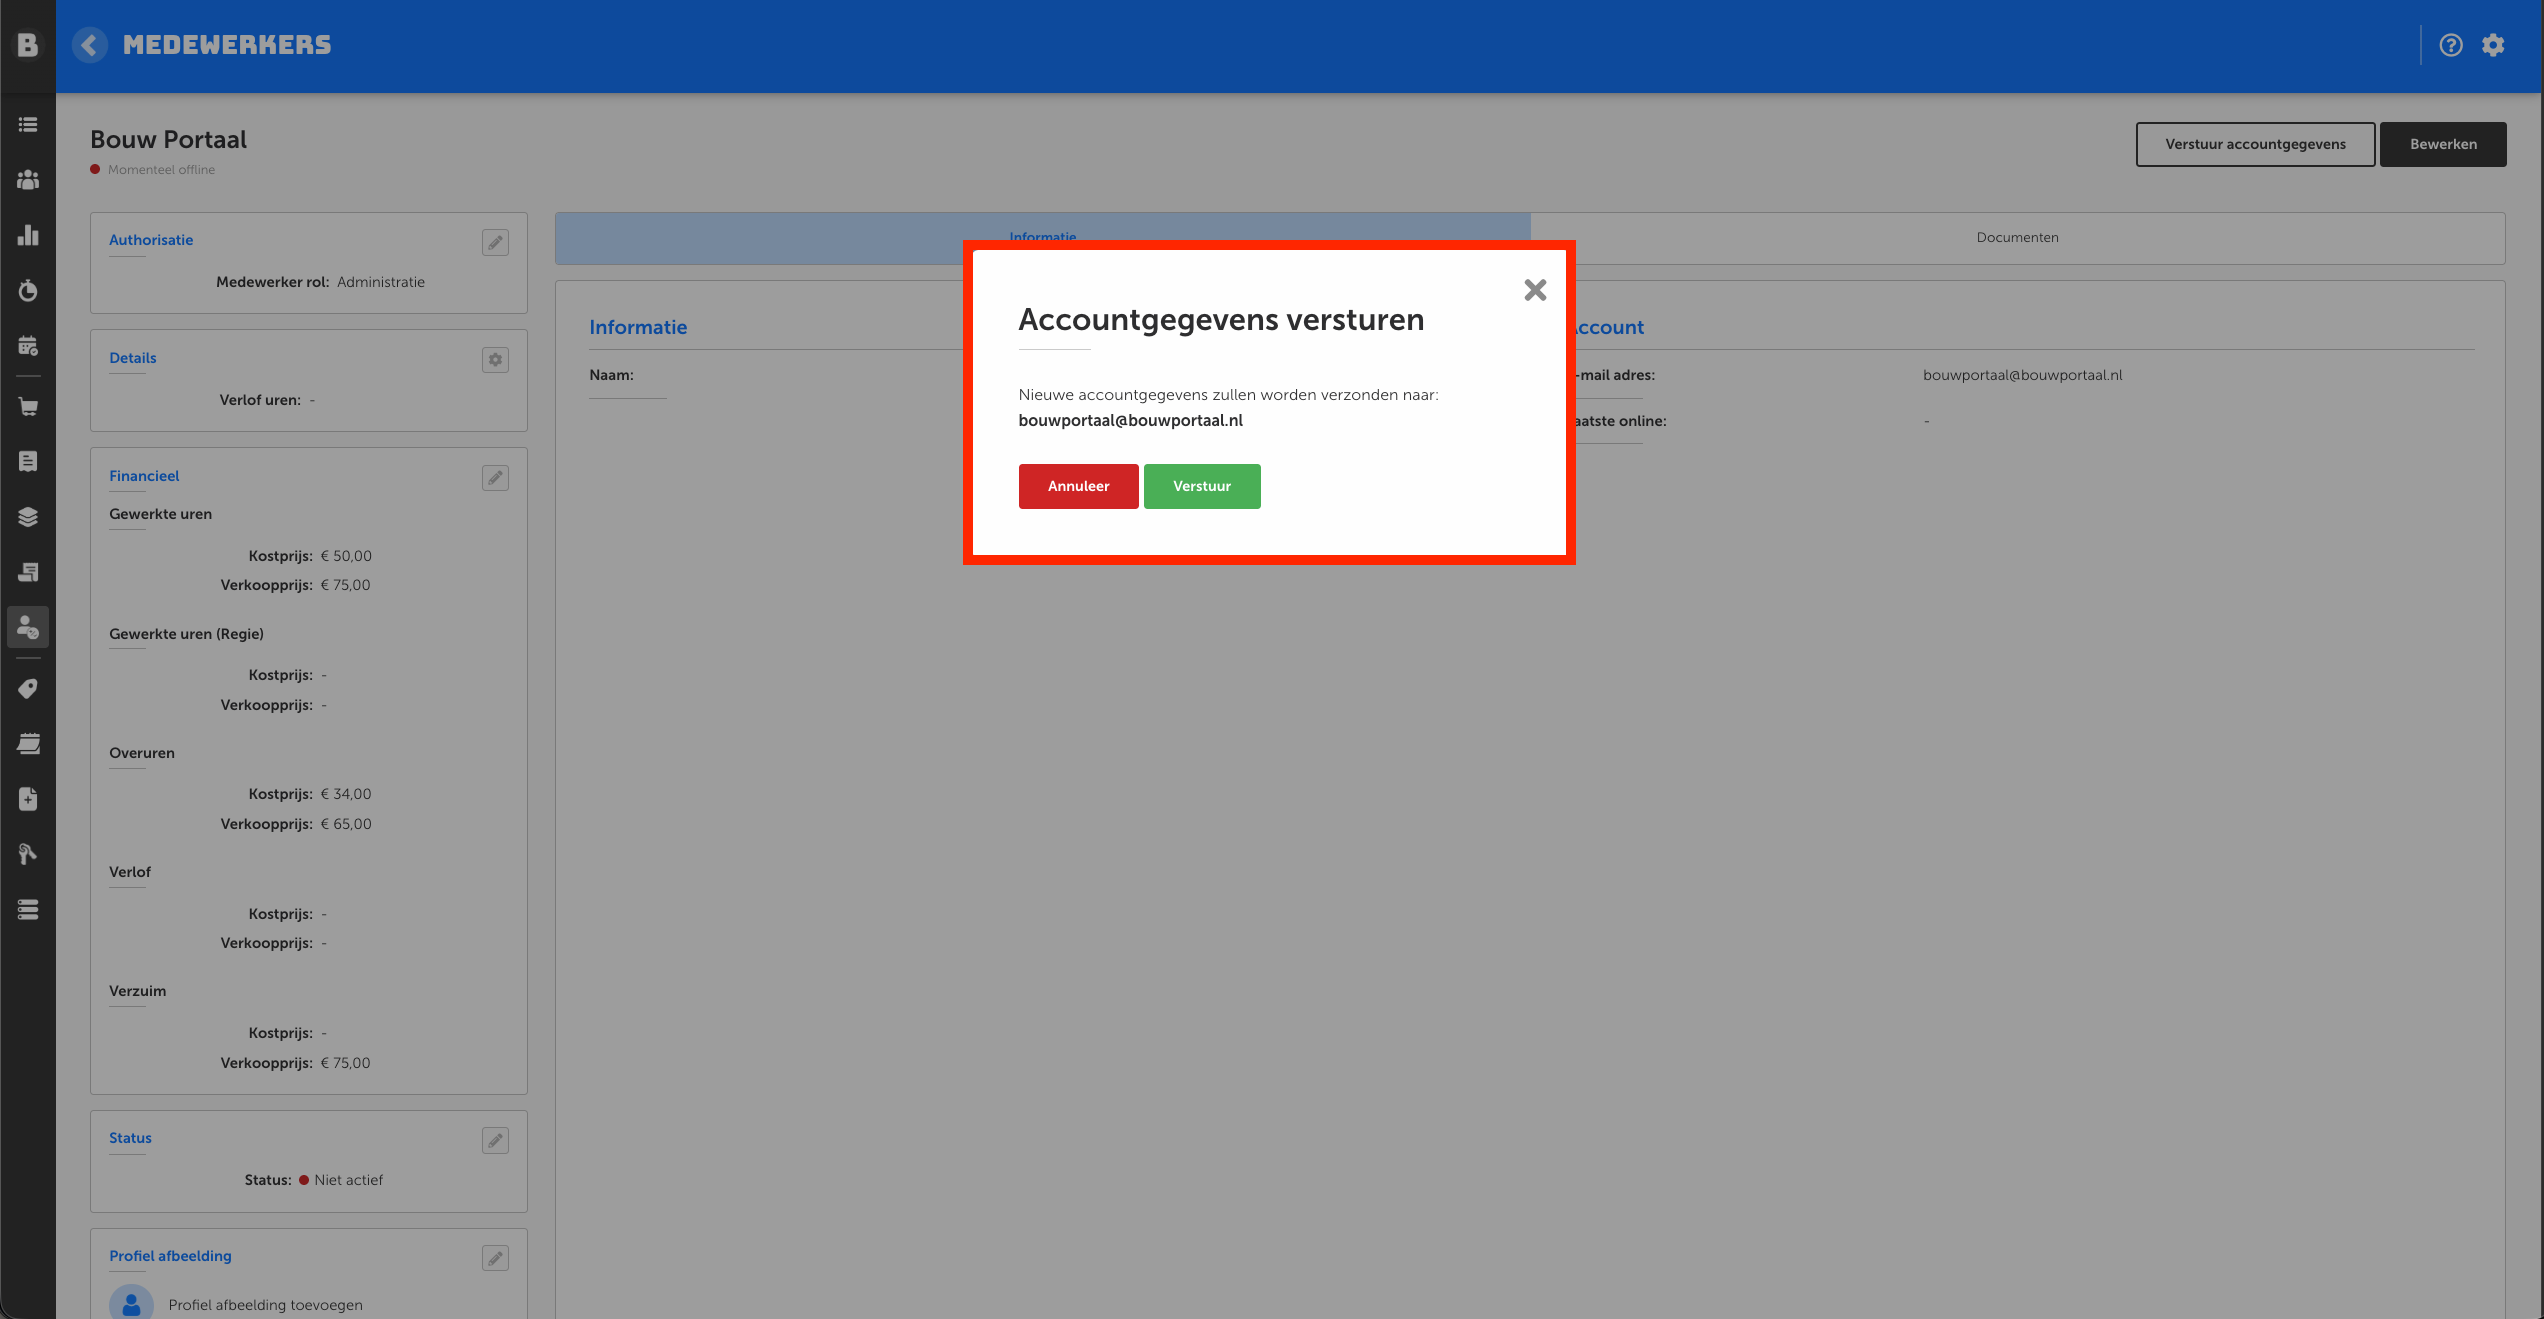The width and height of the screenshot is (2544, 1319).
Task: Click the Accountgegevens versturen dialog title
Action: point(1221,320)
